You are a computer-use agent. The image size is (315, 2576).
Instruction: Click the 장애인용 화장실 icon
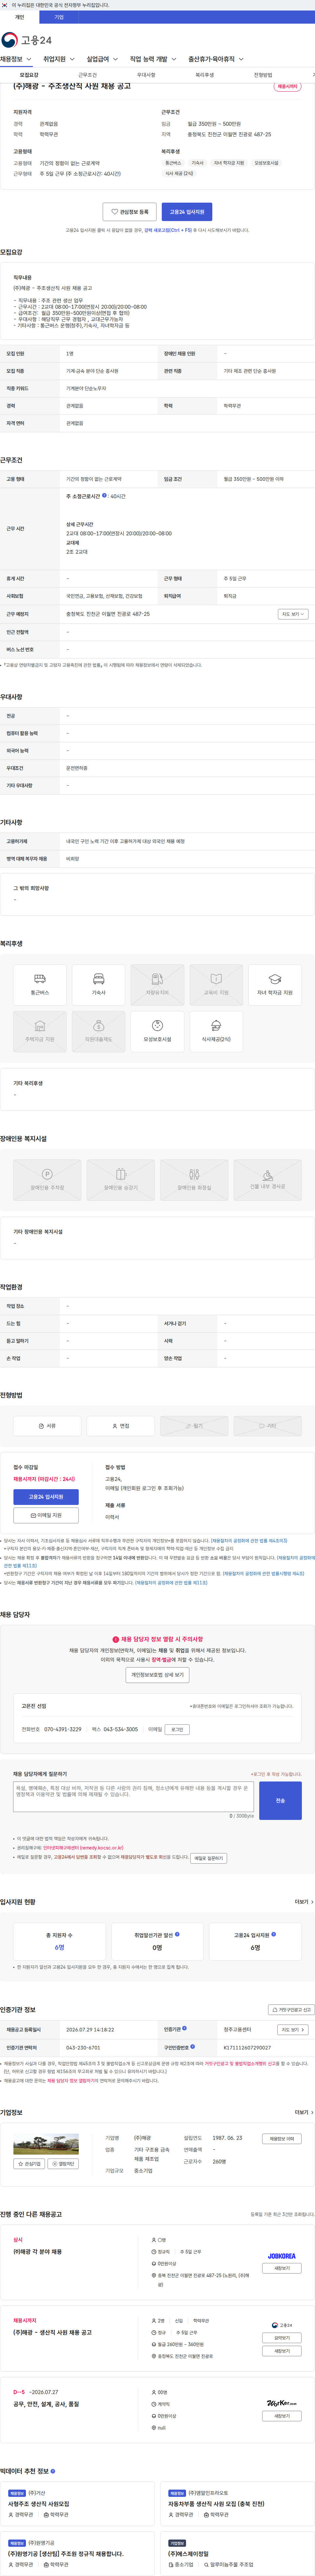[x=194, y=1180]
